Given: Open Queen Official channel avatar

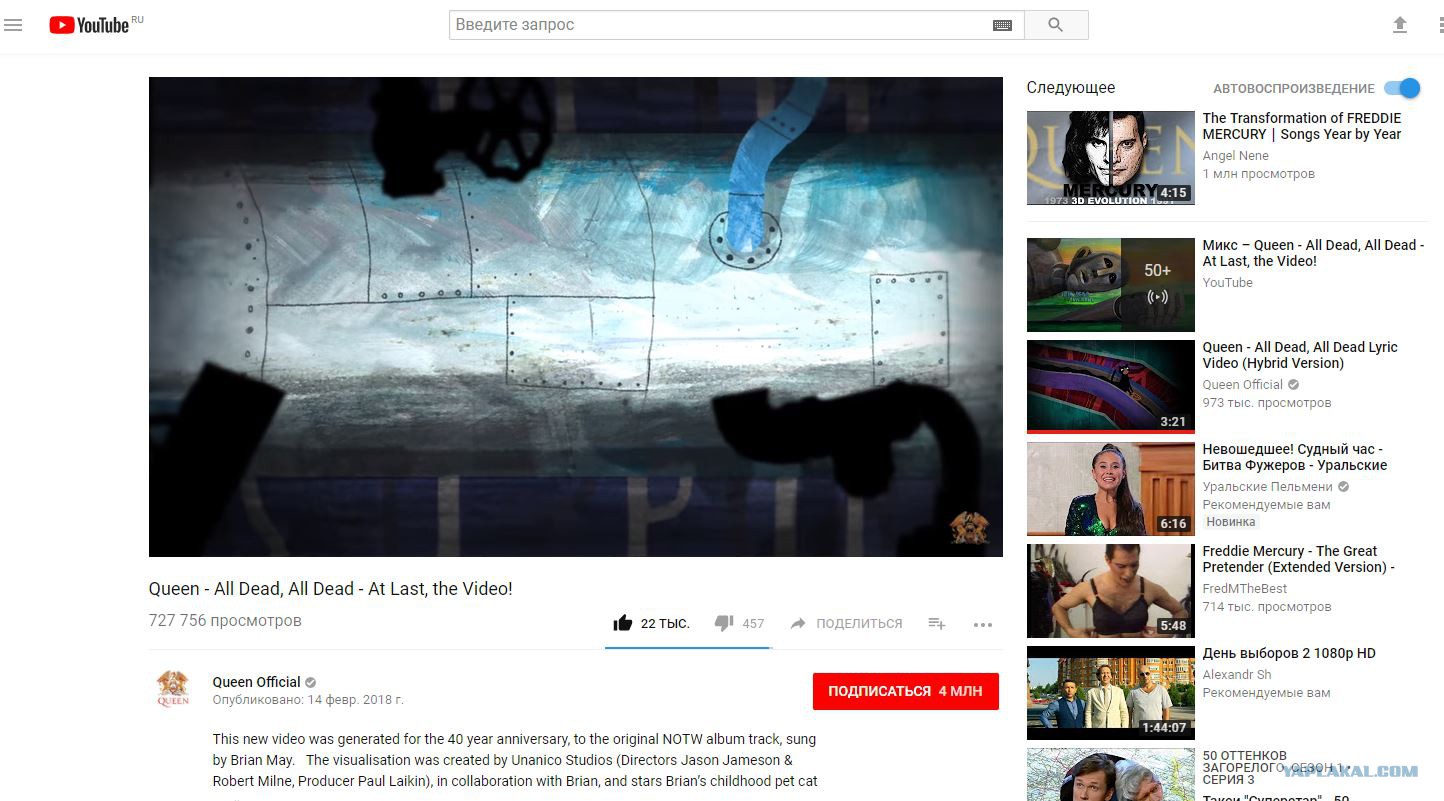Looking at the screenshot, I should tap(173, 689).
